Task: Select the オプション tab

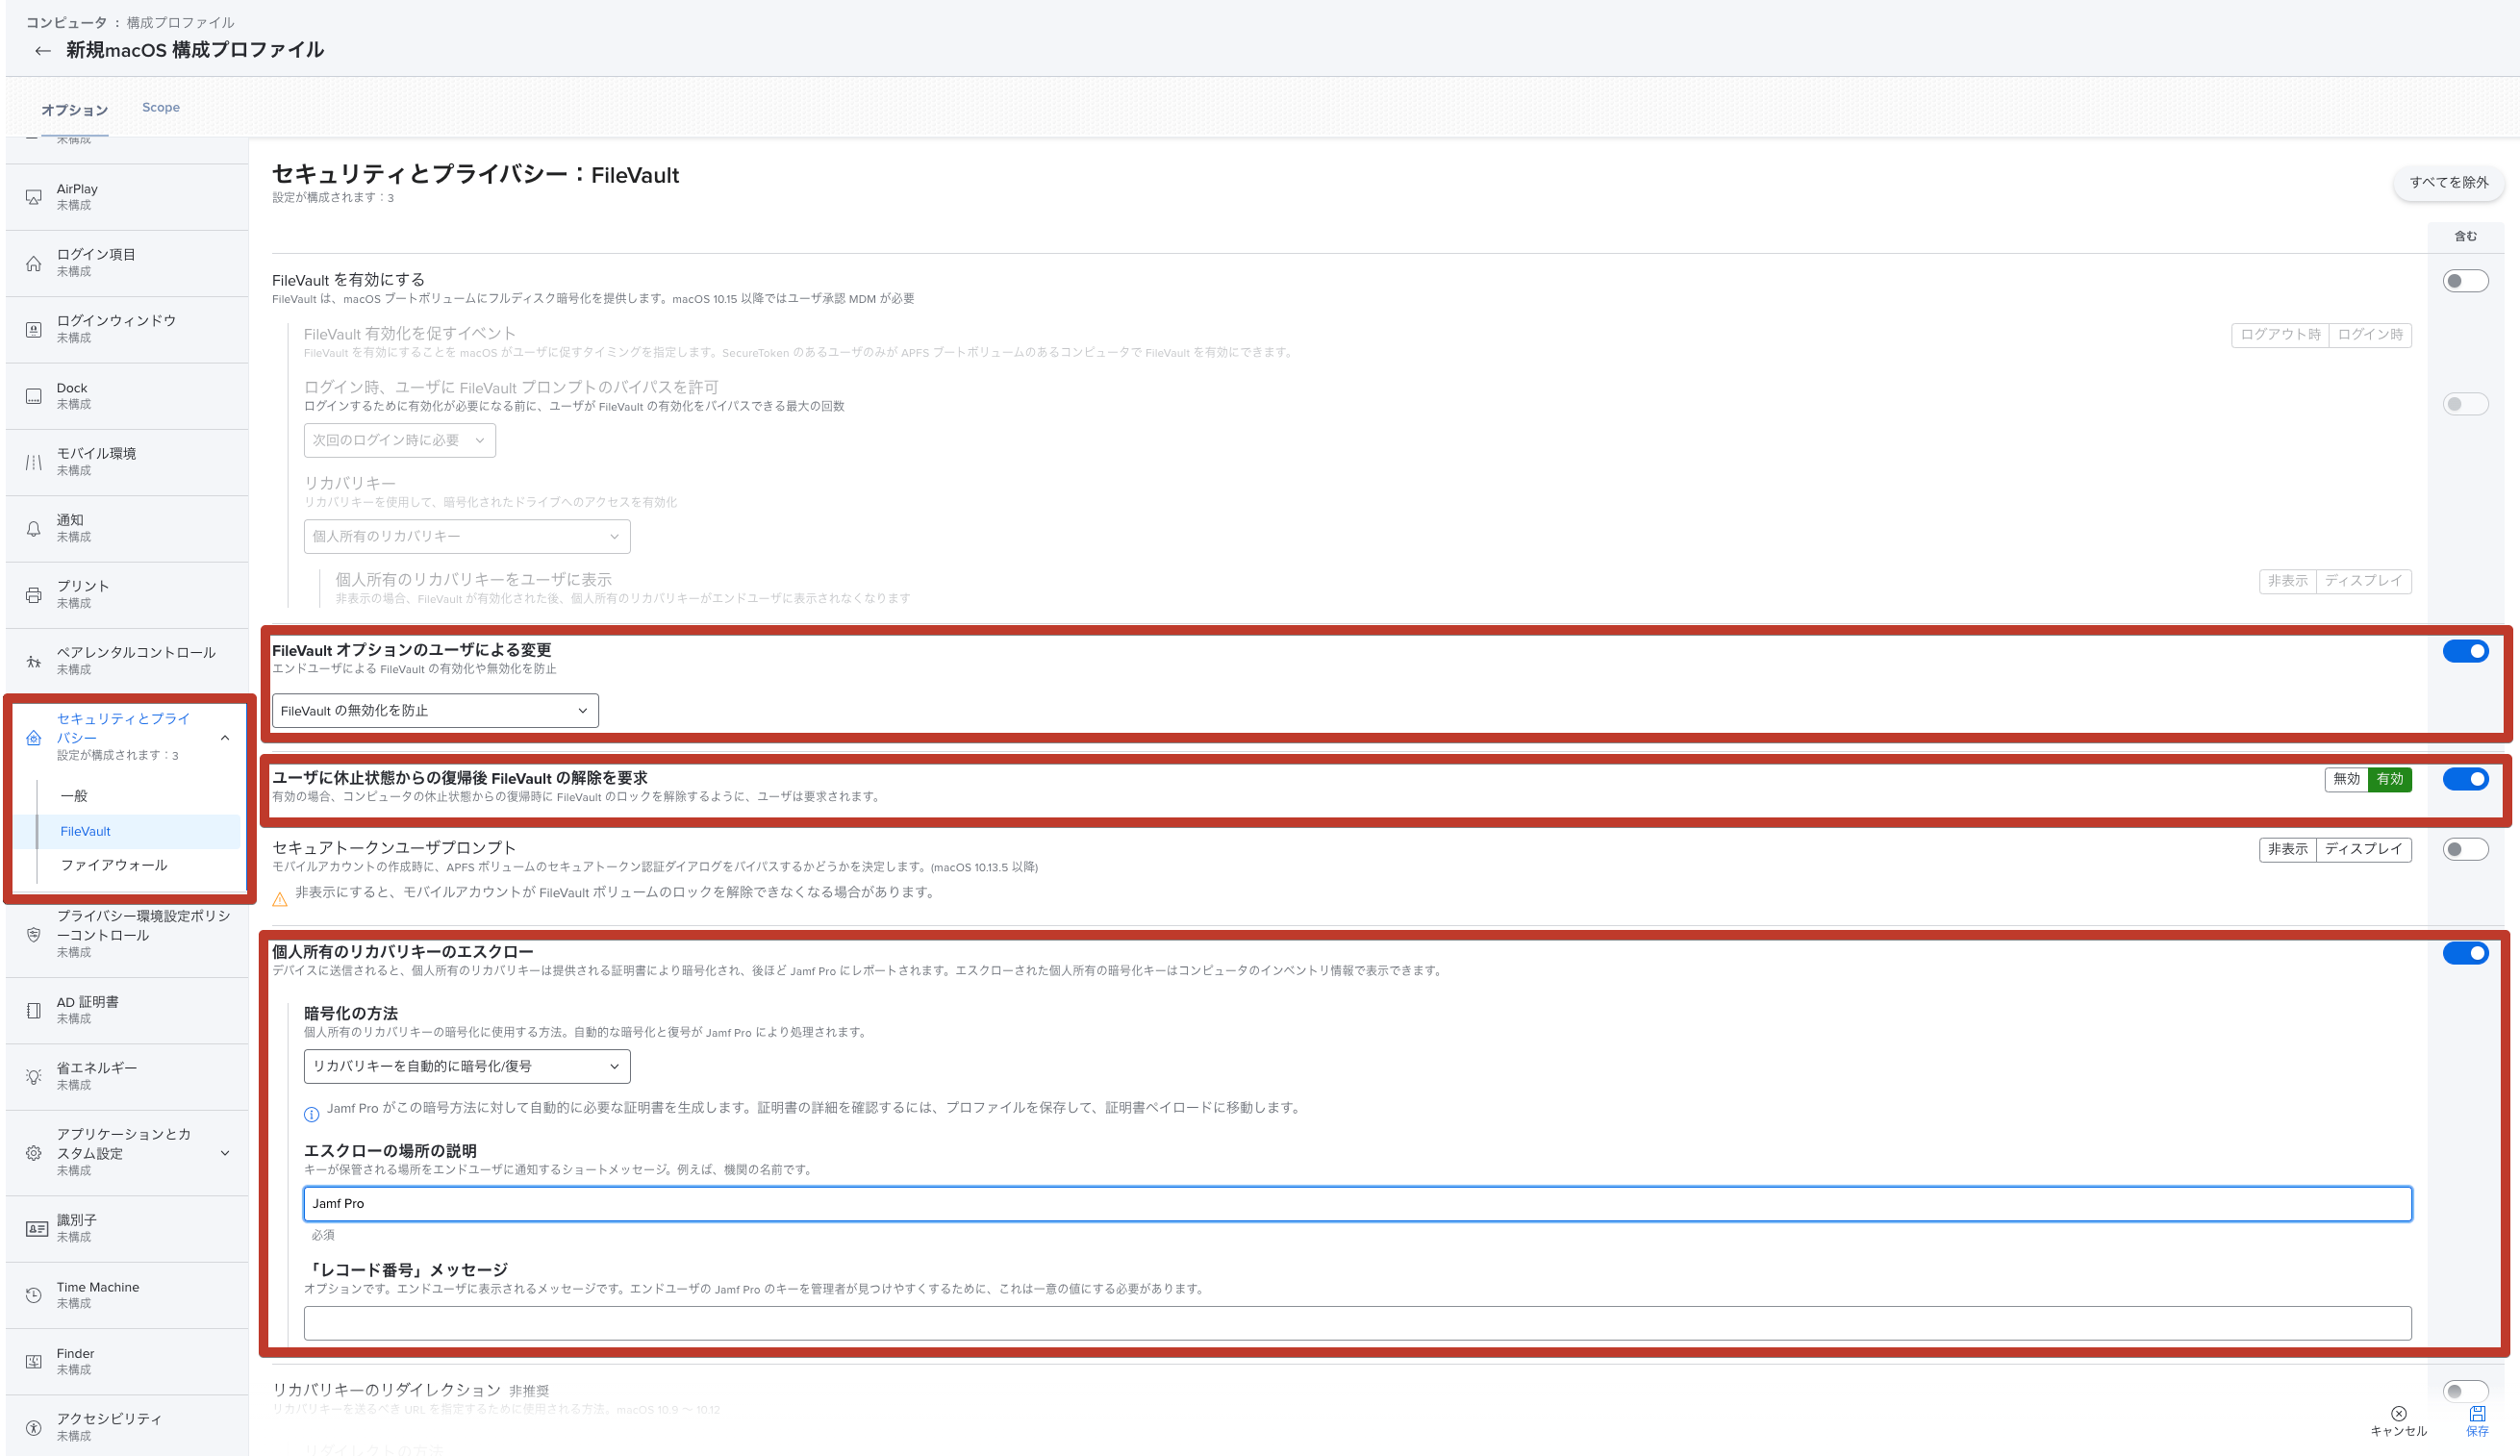Action: click(x=75, y=109)
